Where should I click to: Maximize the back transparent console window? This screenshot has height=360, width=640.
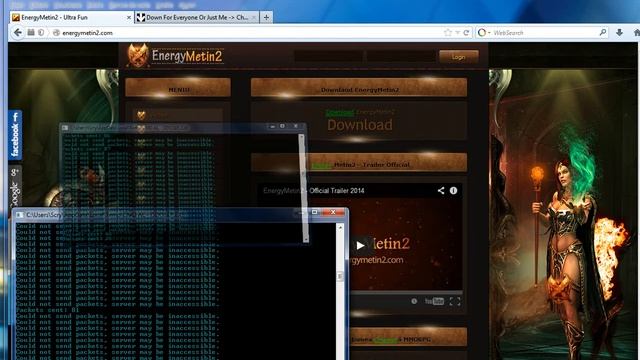pos(282,127)
